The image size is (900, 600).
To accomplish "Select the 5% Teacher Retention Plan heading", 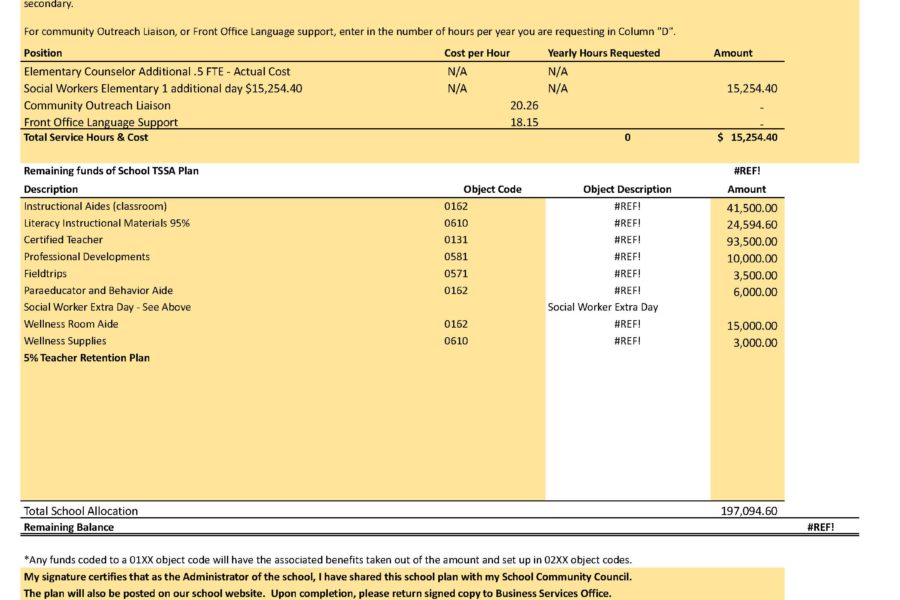I will (87, 358).
